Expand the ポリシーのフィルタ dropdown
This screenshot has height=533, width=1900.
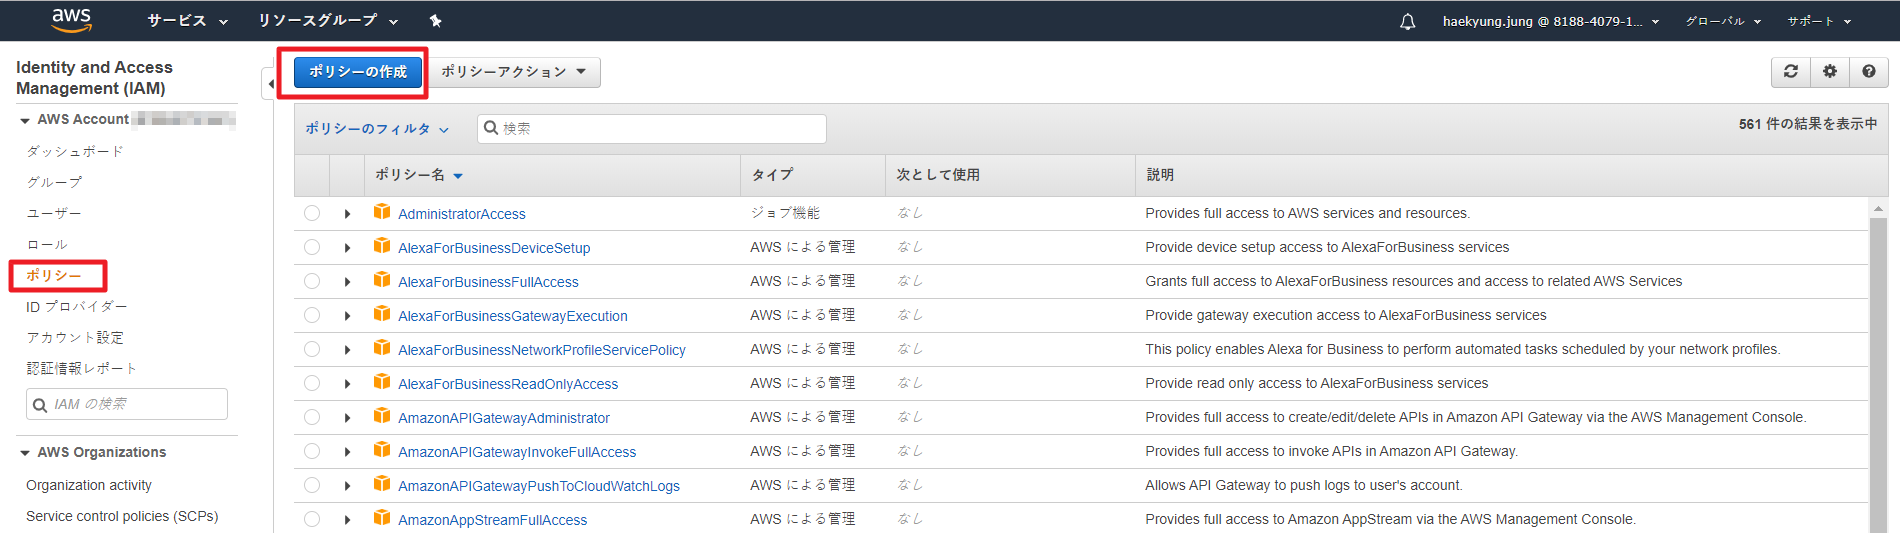point(377,129)
